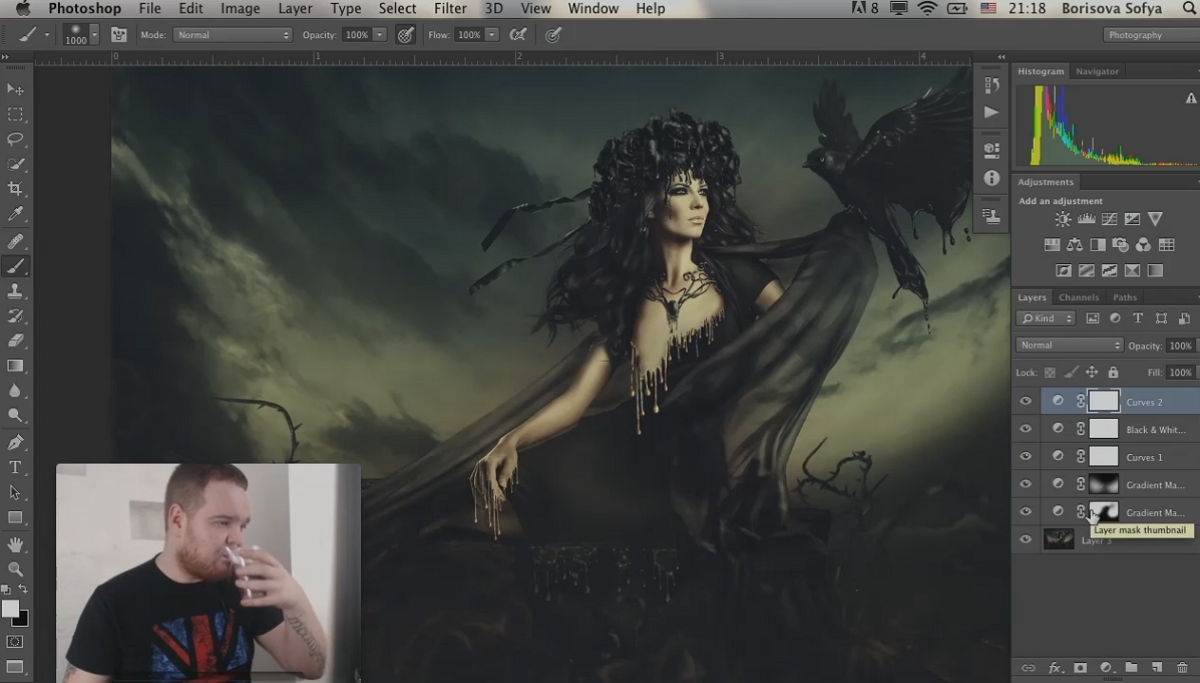The height and width of the screenshot is (683, 1200).
Task: Open the Select menu
Action: pyautogui.click(x=397, y=9)
